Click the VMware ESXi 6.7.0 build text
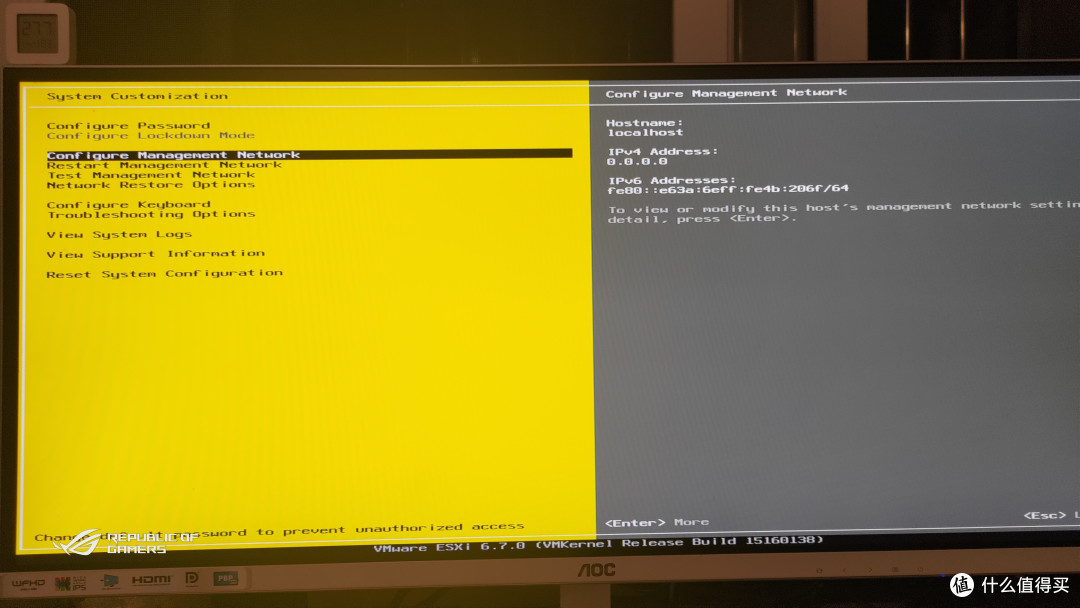Image resolution: width=1080 pixels, height=608 pixels. click(598, 544)
